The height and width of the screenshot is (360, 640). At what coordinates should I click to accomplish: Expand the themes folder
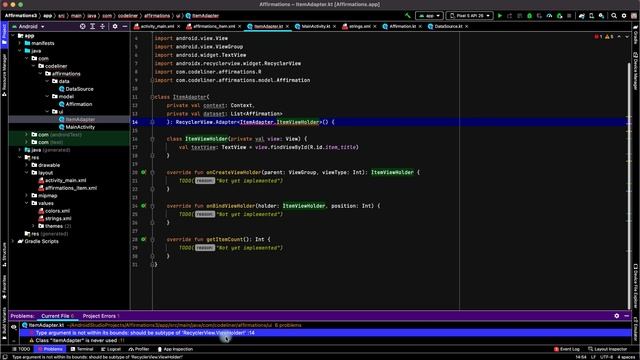(33, 226)
